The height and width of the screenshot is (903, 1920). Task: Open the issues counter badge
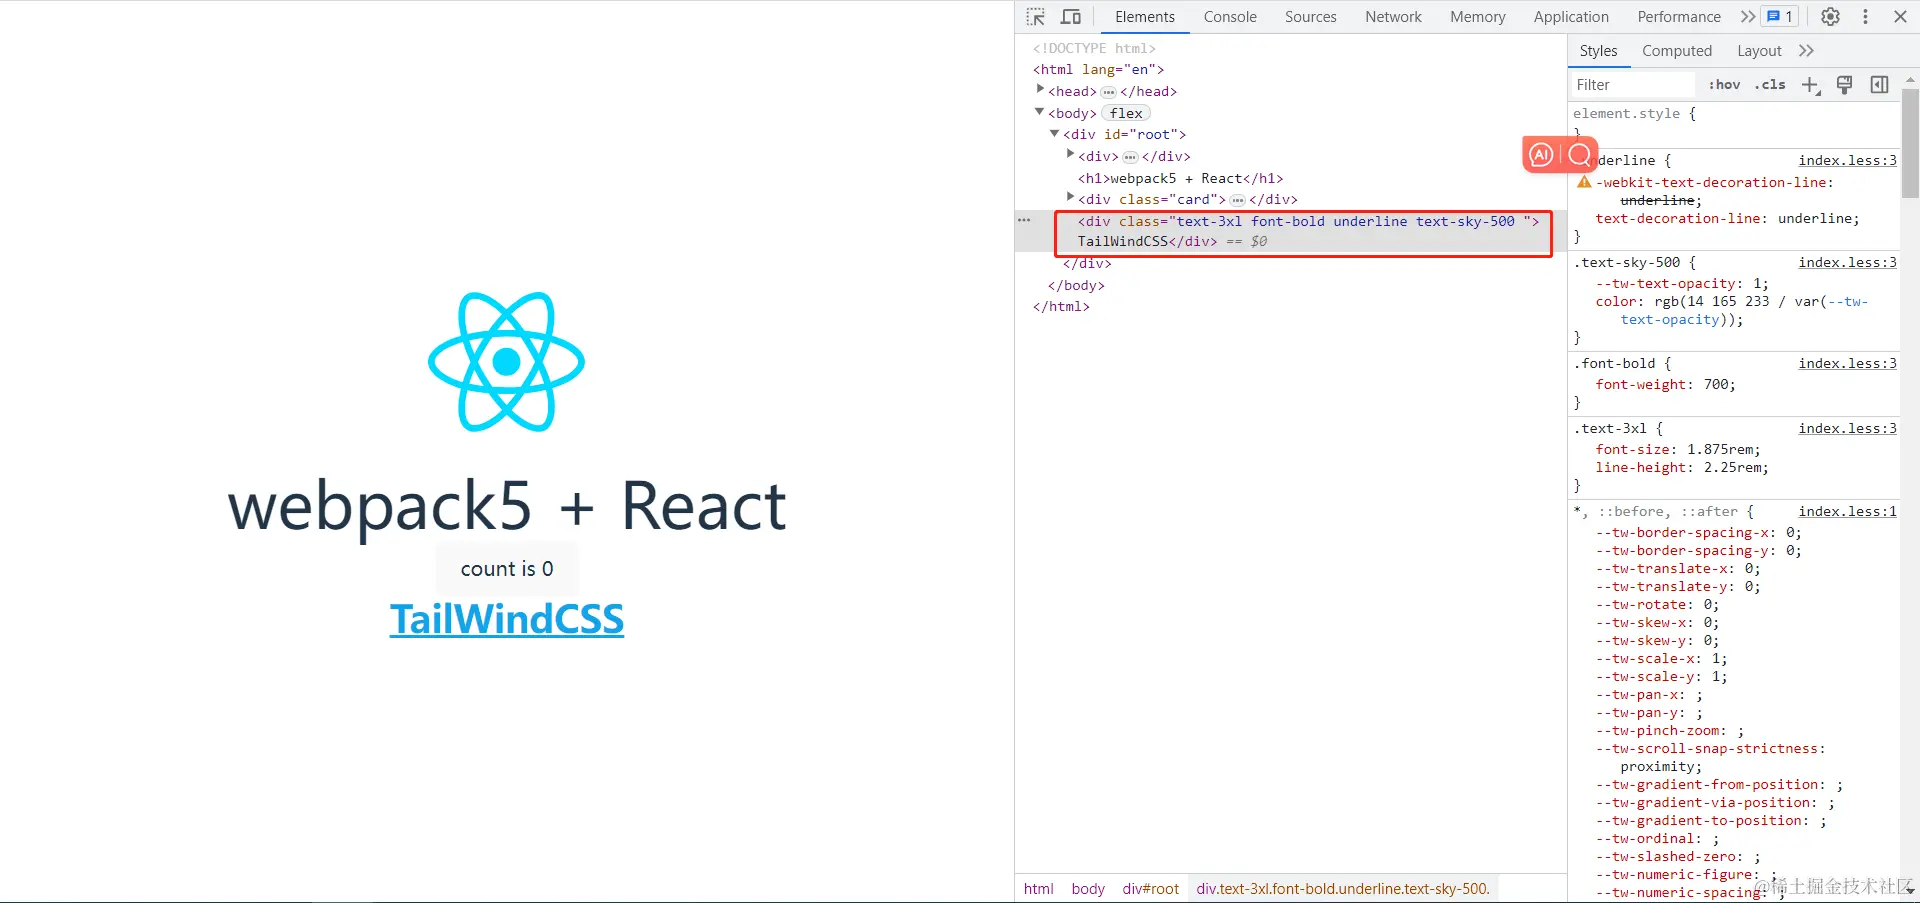point(1780,17)
